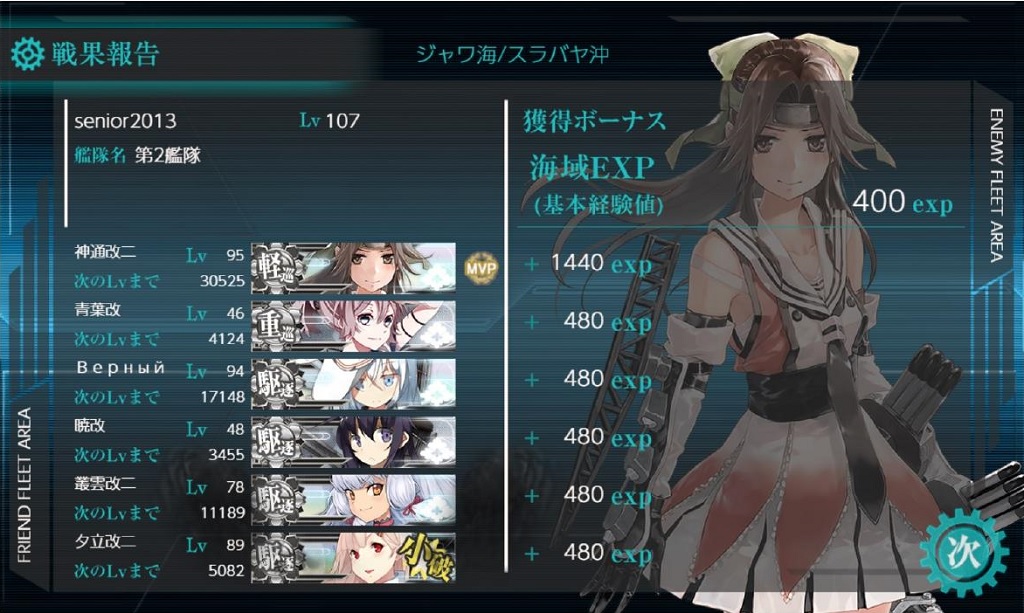This screenshot has width=1024, height=613.
Task: Click the gold MVP badge
Action: click(x=481, y=268)
